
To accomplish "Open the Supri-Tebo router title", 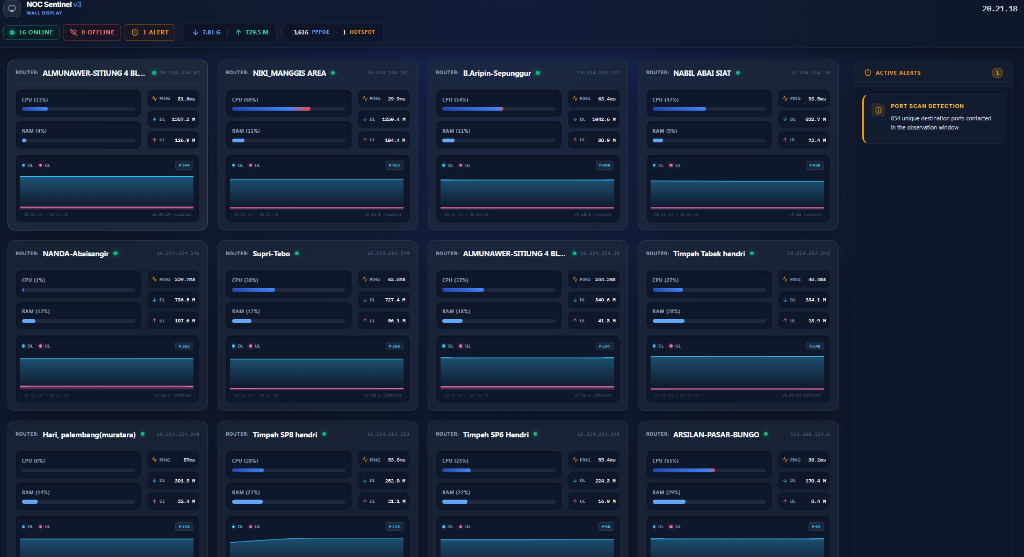I will [x=271, y=253].
